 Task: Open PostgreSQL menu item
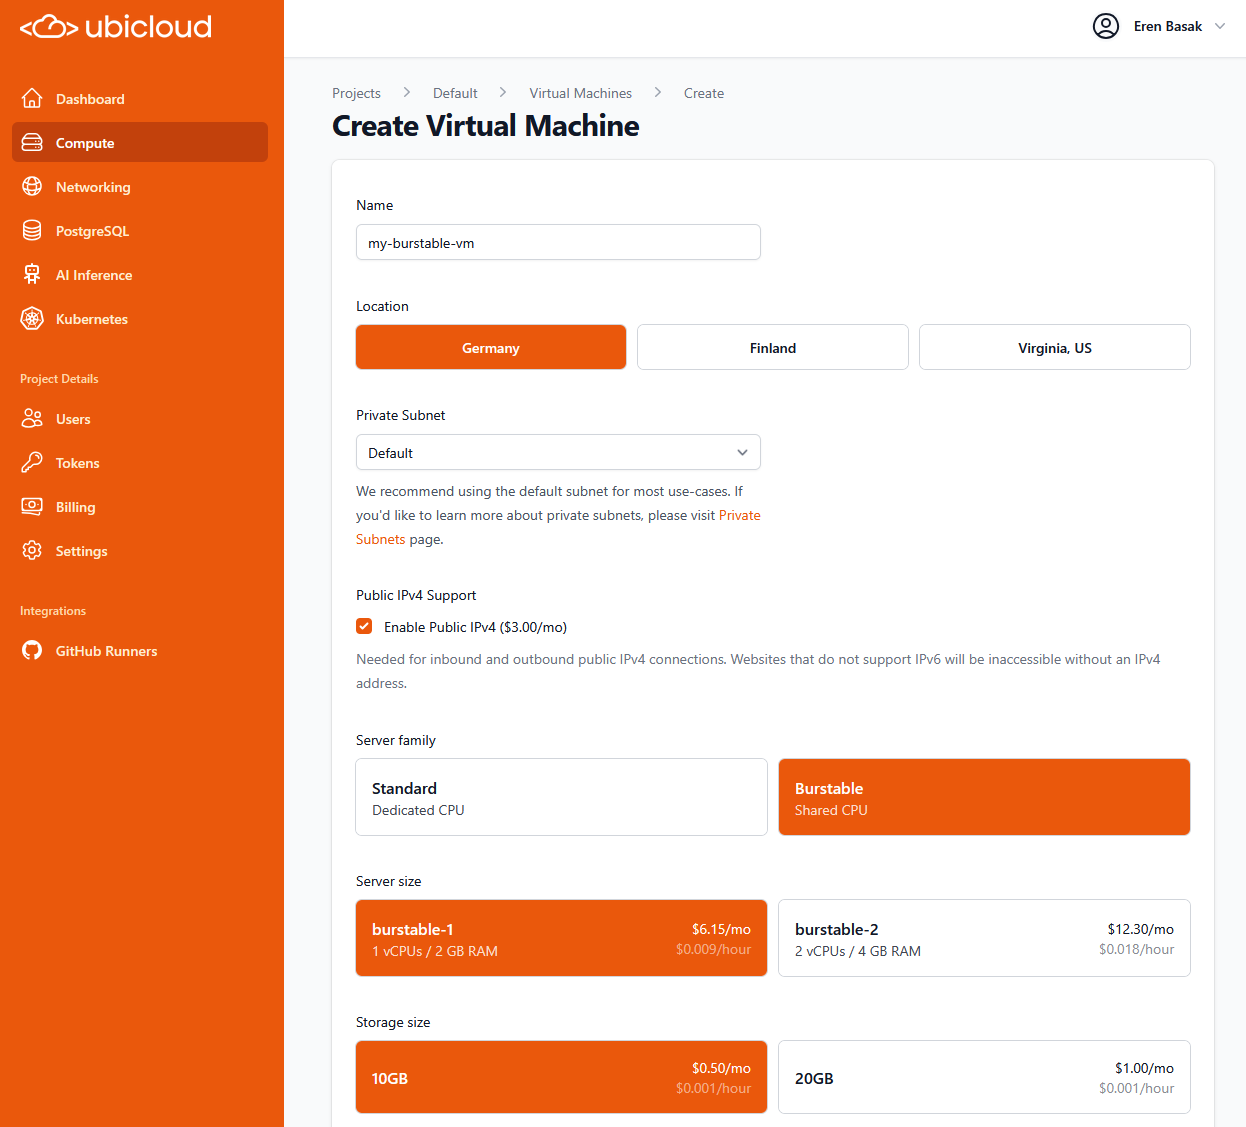[x=140, y=230]
